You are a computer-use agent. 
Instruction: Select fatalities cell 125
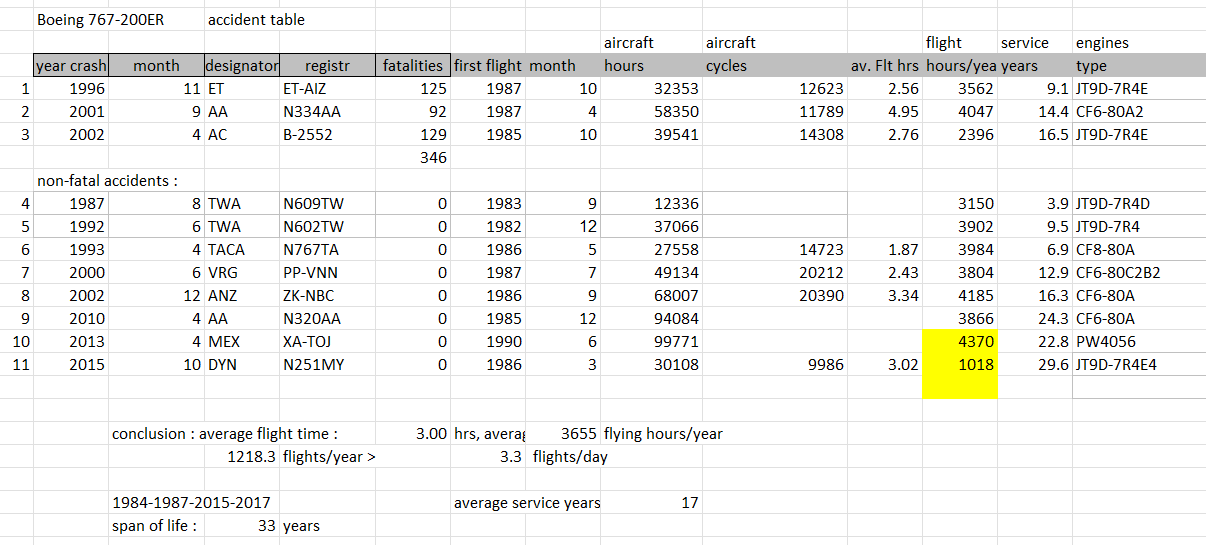click(413, 88)
